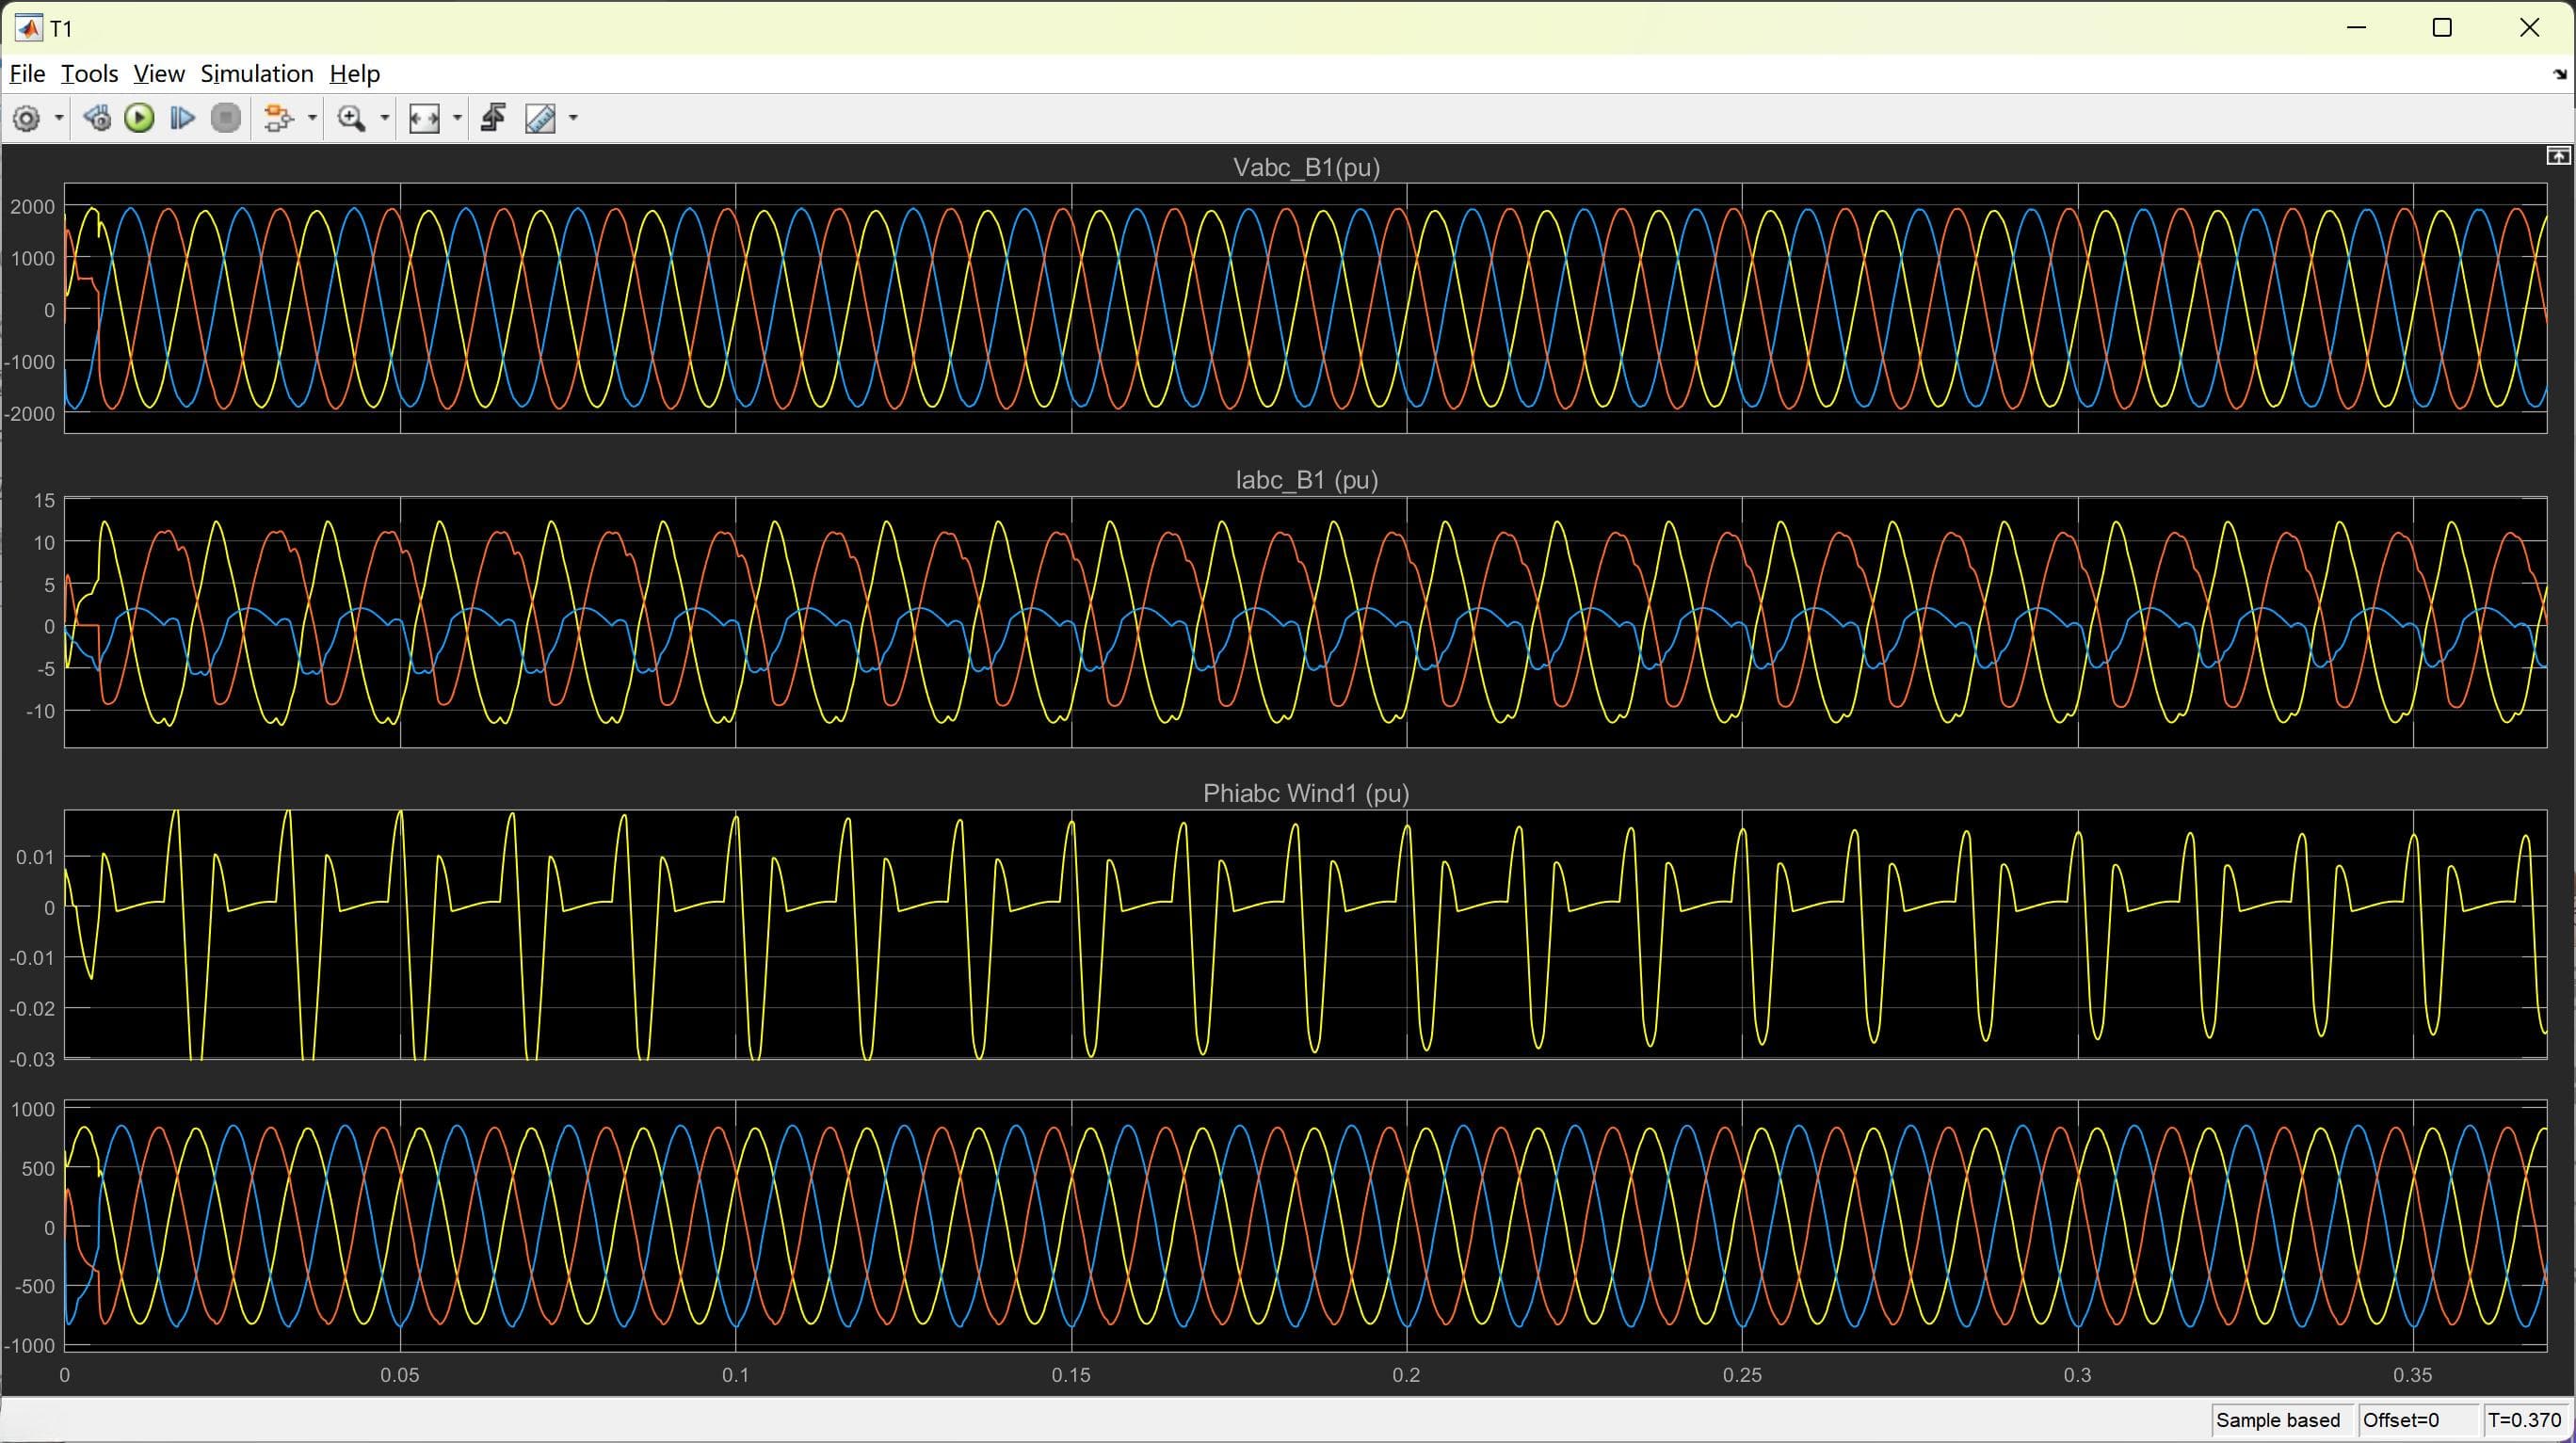Click the 0.35 x-axis tick label
The height and width of the screenshot is (1443, 2576).
pyautogui.click(x=2413, y=1375)
